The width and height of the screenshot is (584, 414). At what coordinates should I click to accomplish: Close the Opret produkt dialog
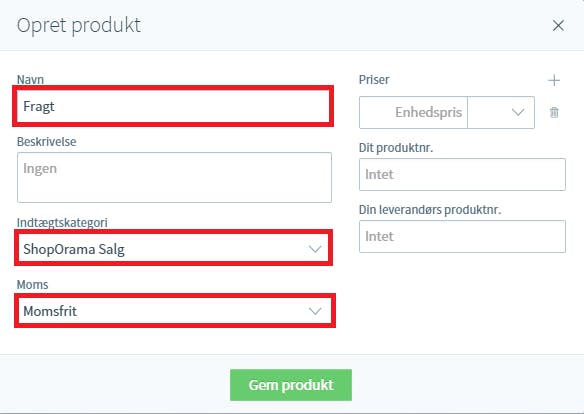pos(558,26)
